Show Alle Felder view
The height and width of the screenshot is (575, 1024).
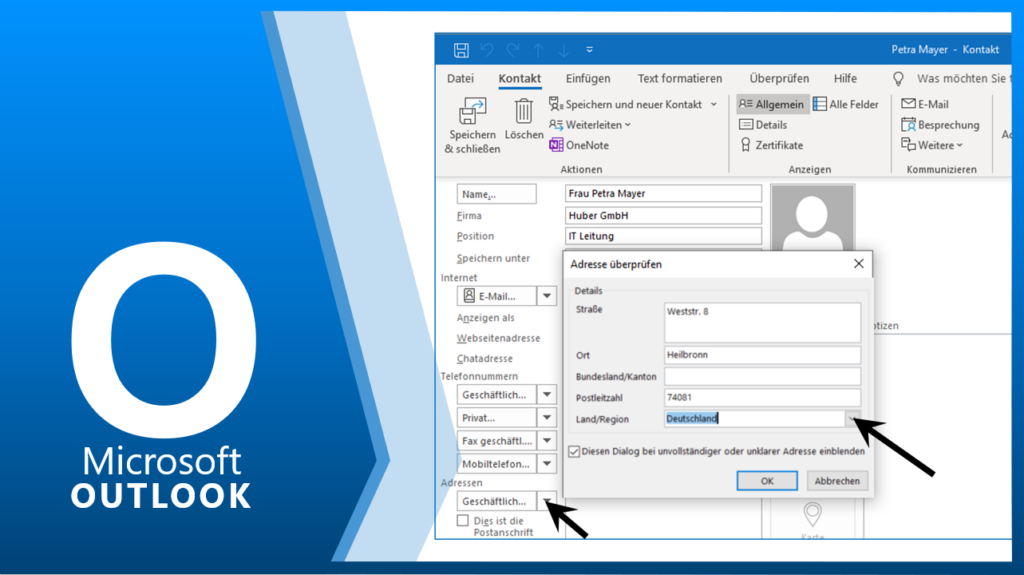click(x=846, y=104)
